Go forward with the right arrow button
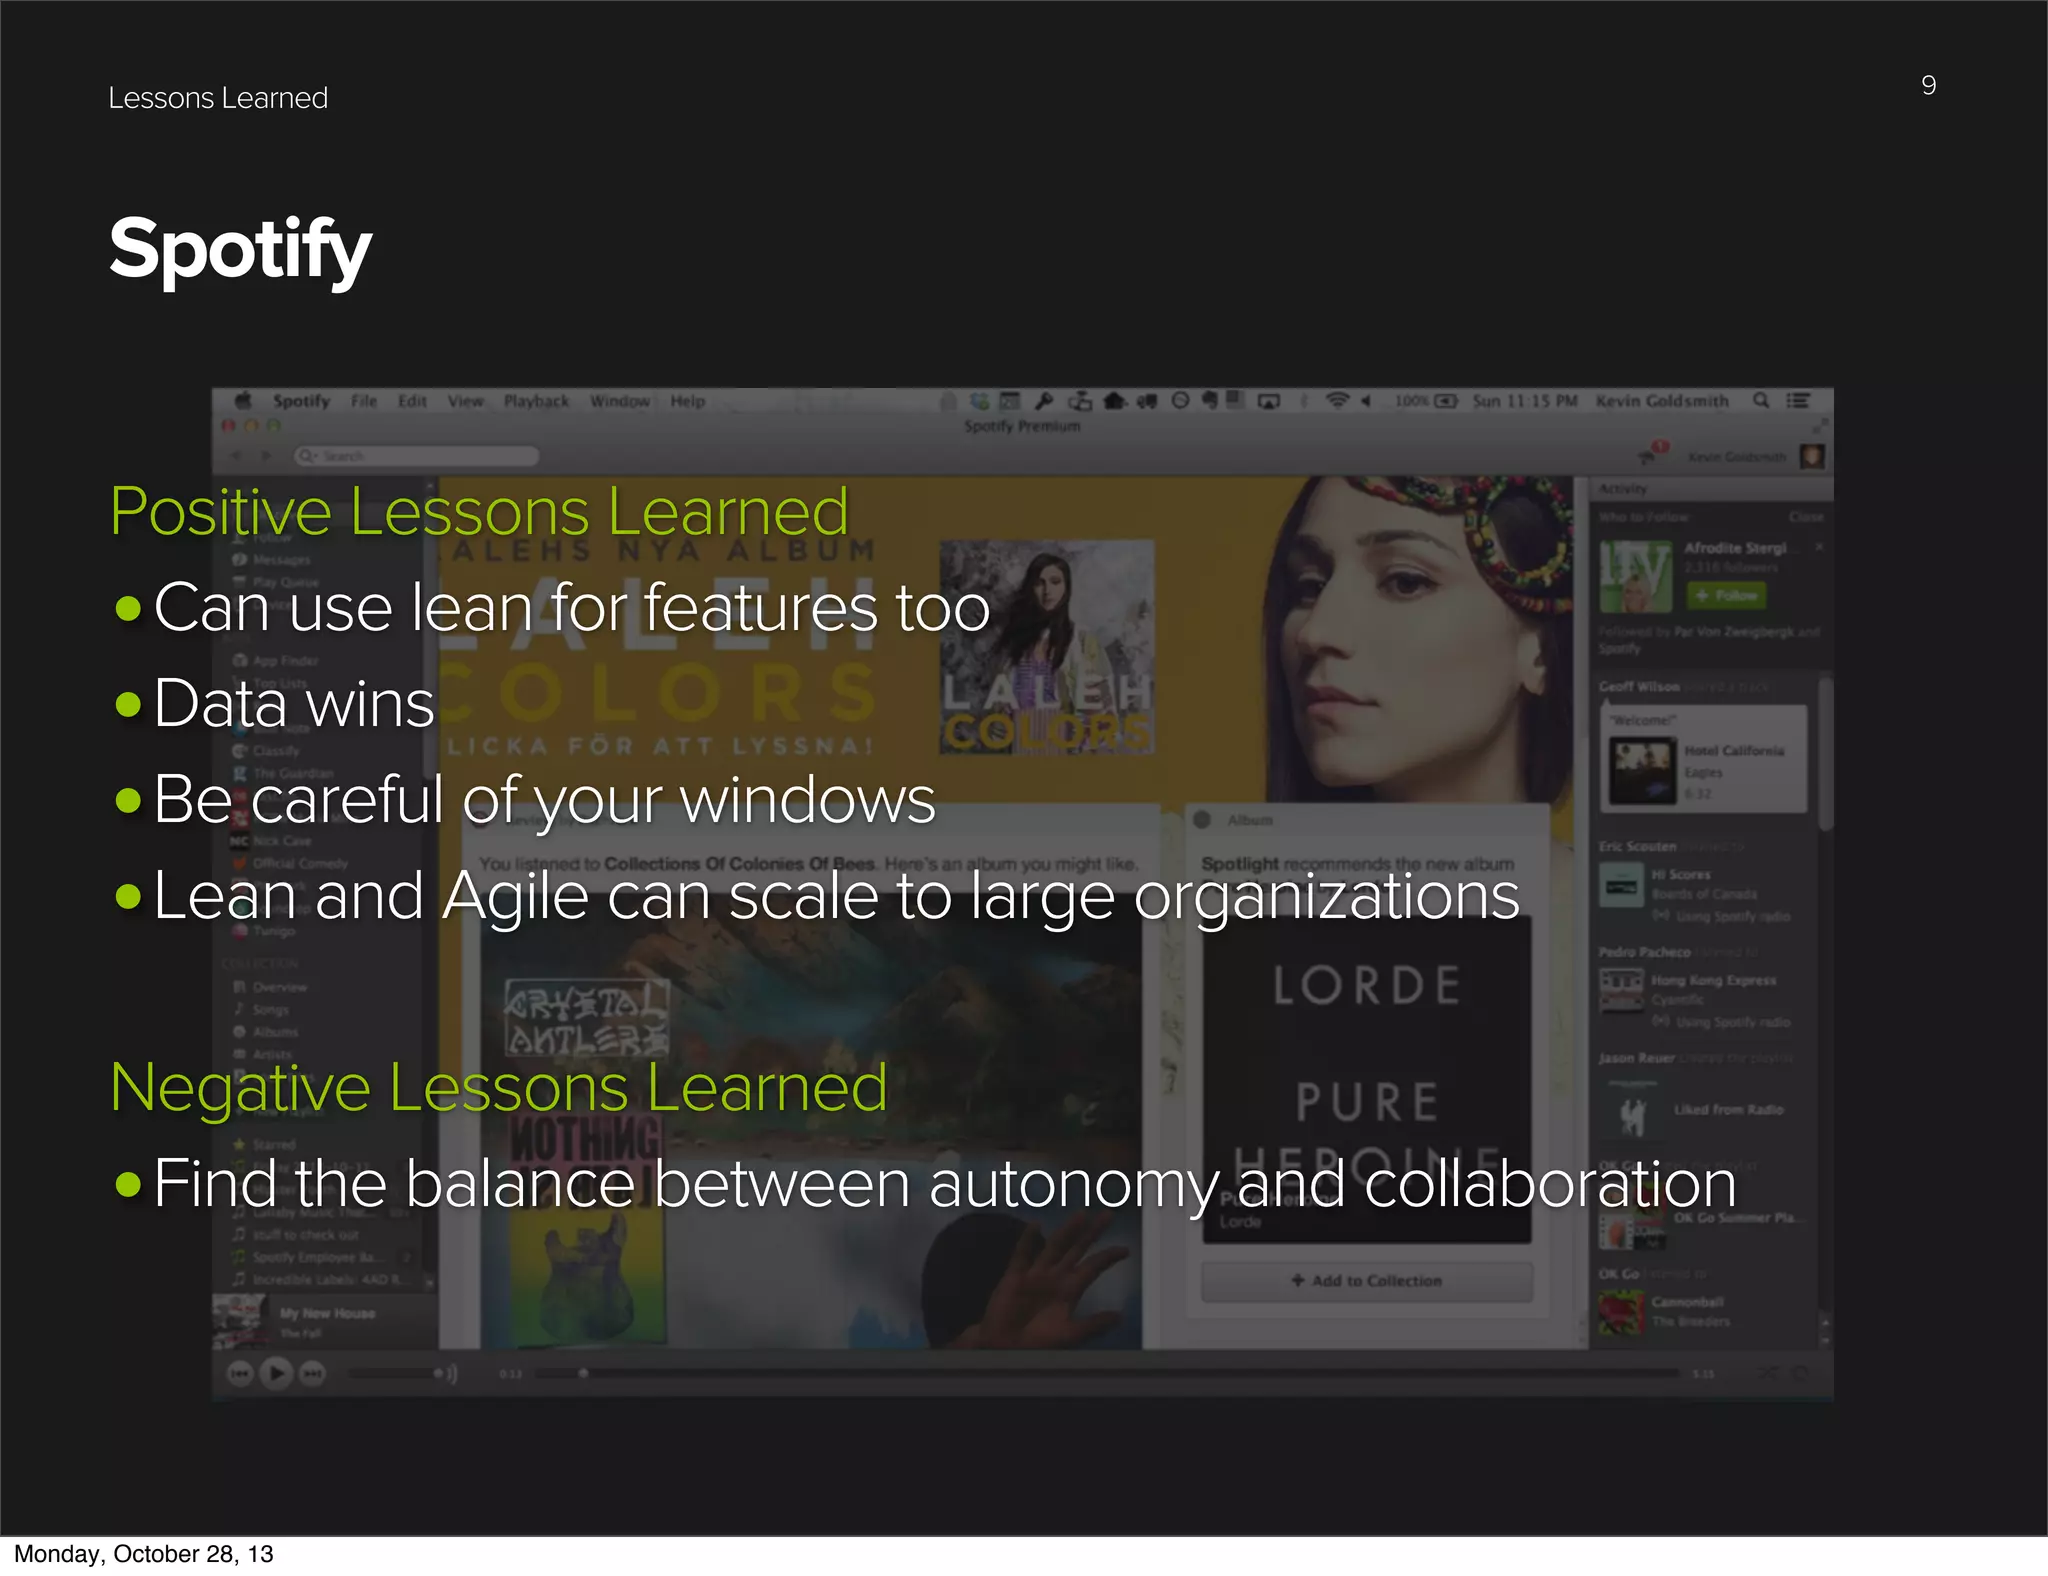Image resolution: width=2048 pixels, height=1576 pixels. click(x=266, y=456)
